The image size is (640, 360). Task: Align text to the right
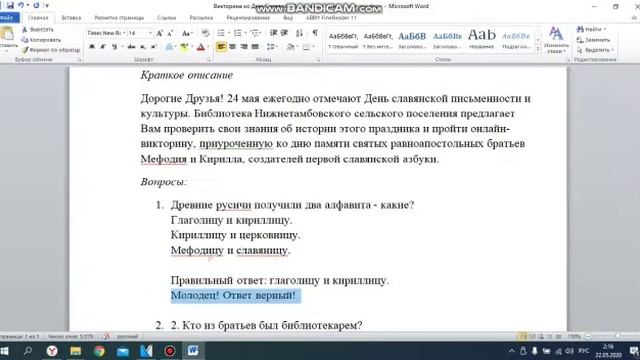[244, 47]
